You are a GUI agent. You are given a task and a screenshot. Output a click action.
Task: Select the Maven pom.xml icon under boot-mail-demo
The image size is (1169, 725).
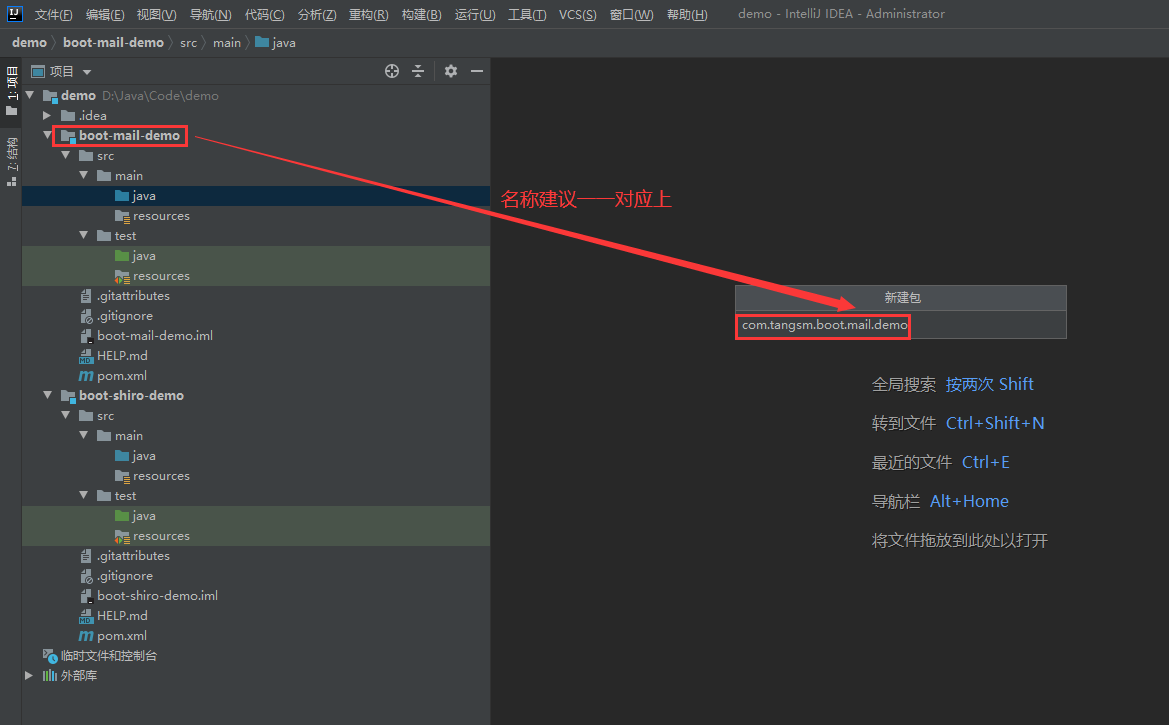86,376
